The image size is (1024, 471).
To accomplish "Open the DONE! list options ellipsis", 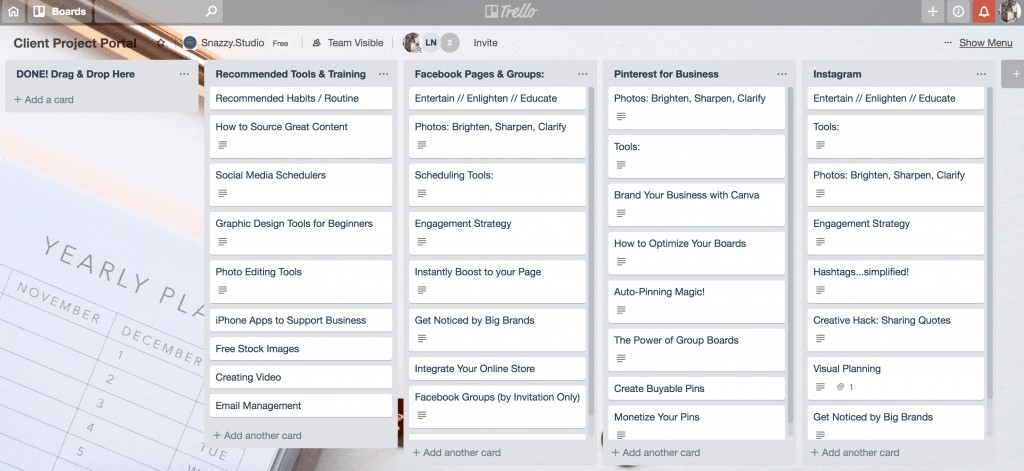I will click(x=184, y=74).
